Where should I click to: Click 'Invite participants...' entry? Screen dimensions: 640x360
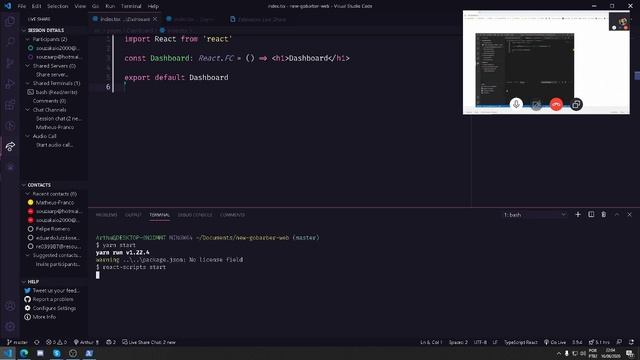click(58, 264)
